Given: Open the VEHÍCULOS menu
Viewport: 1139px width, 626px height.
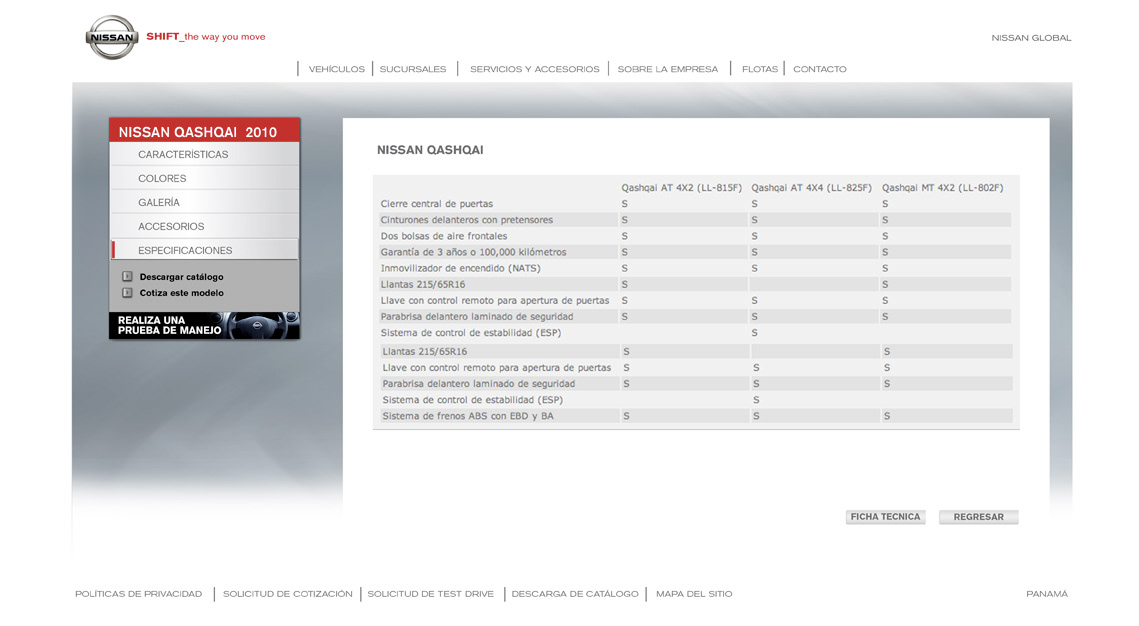Looking at the screenshot, I should (336, 69).
